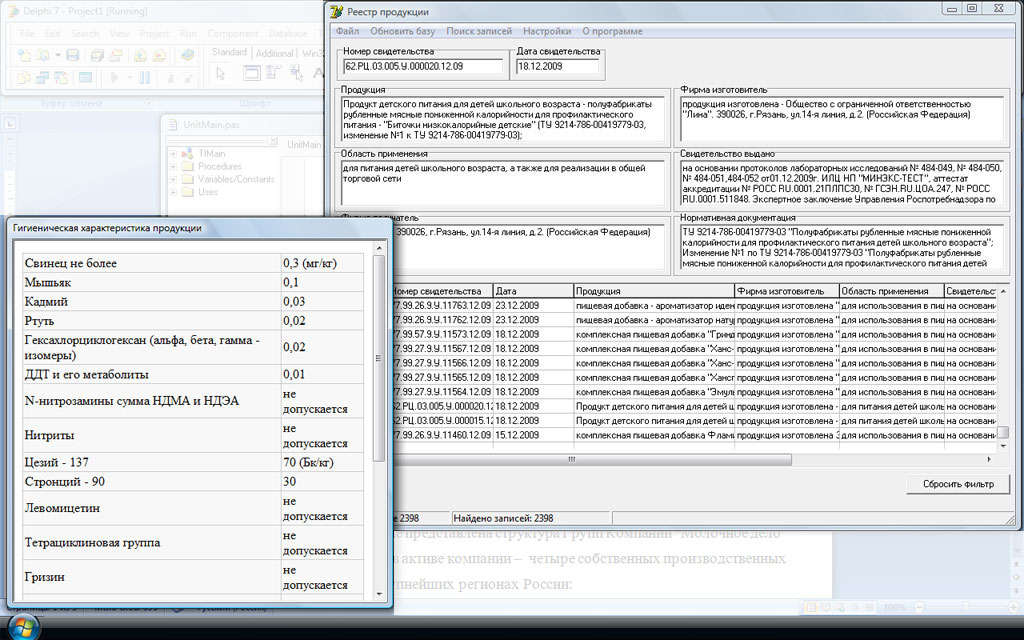1024x640 pixels.
Task: Click the Номер свидетельства input field
Action: [x=423, y=67]
